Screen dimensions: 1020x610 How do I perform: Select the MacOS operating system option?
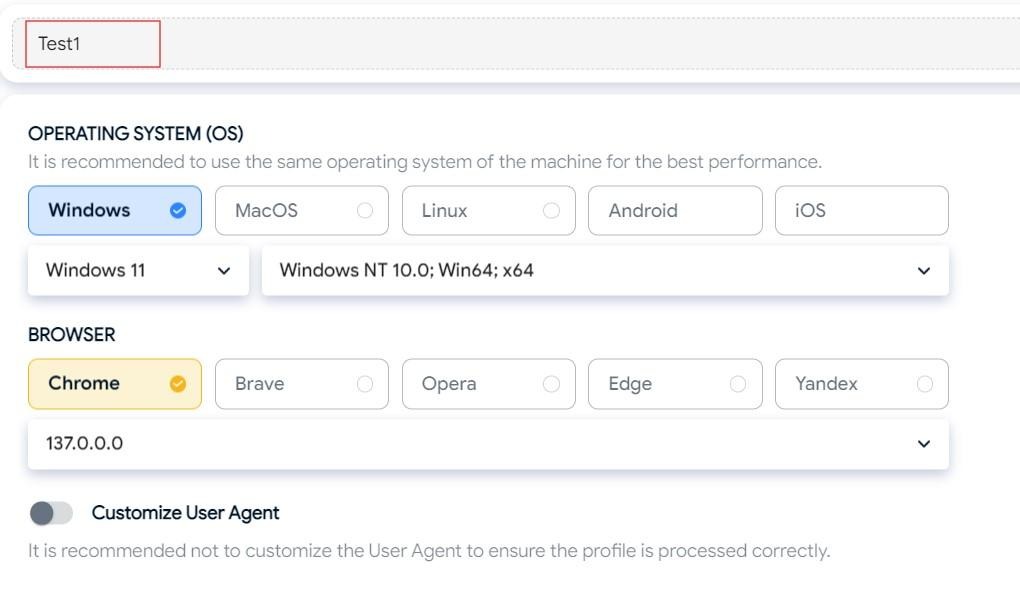click(301, 210)
